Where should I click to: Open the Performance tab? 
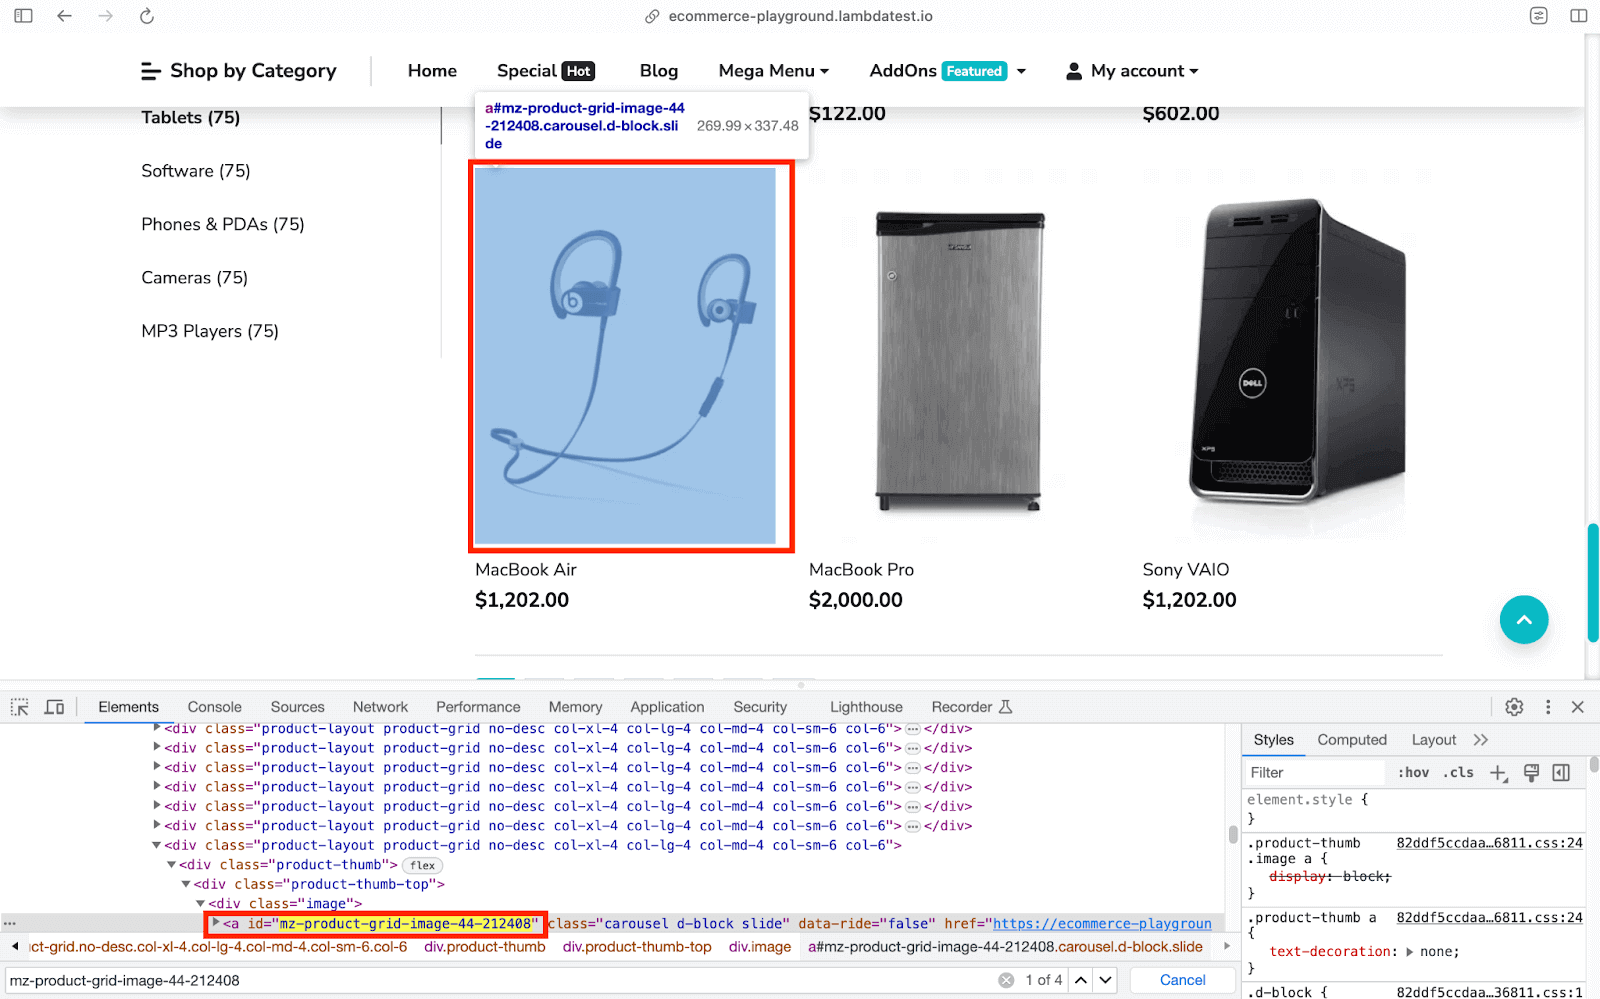[478, 707]
